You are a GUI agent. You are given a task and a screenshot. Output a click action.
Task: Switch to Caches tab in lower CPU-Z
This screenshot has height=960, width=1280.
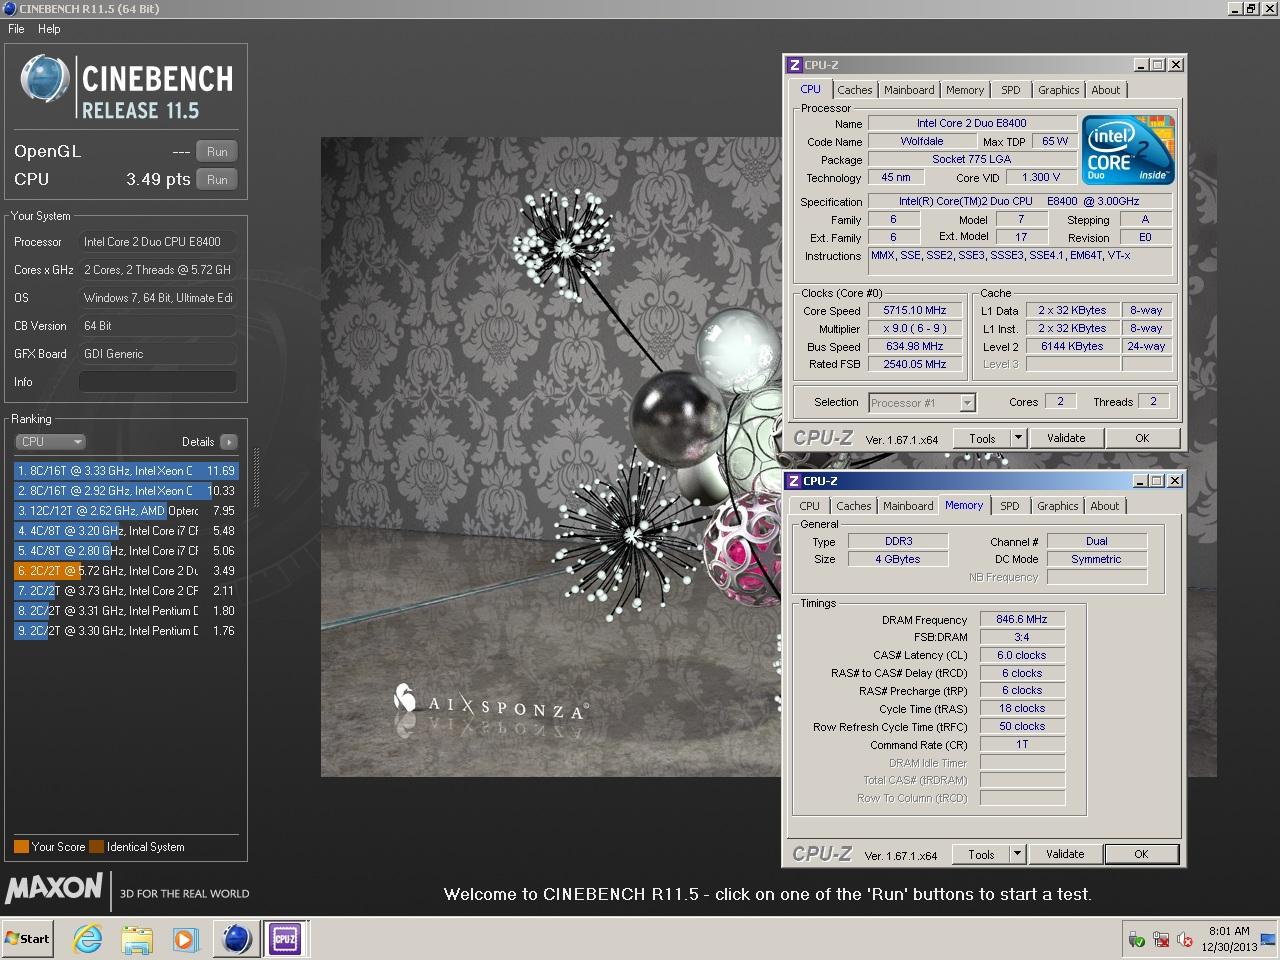(853, 506)
